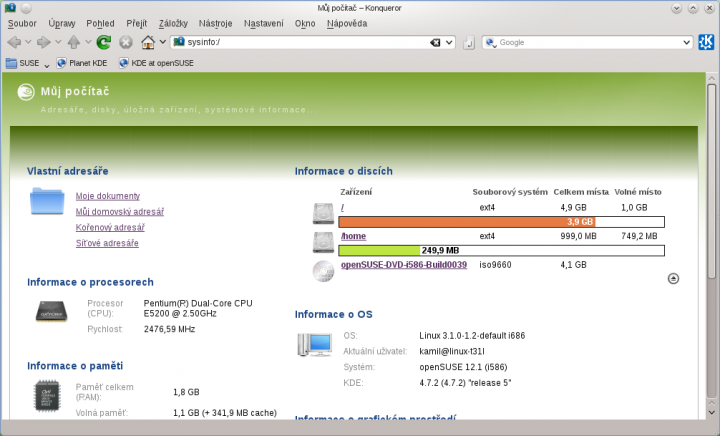Screen dimensions: 720x436
Task: Click the Informace o discích heading
Action: coord(343,171)
